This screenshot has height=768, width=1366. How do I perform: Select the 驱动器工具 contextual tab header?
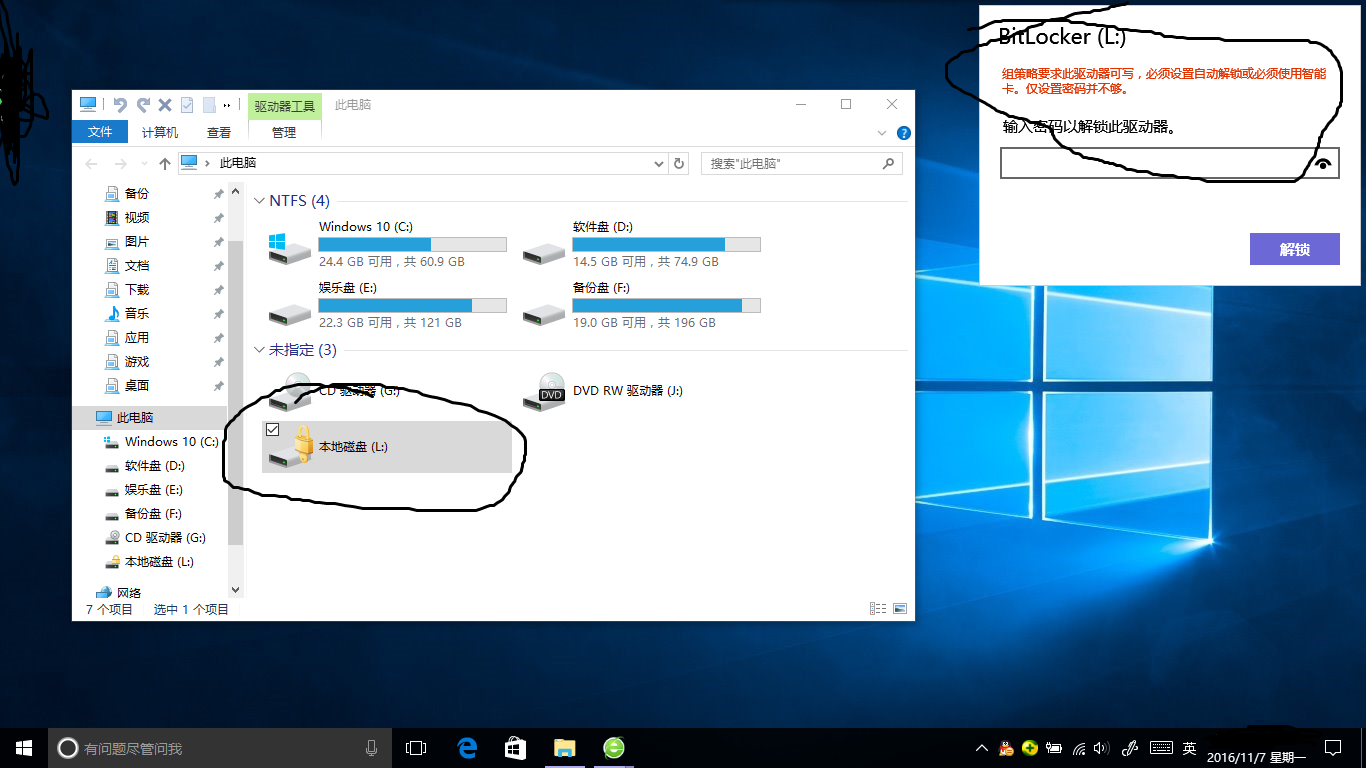tap(284, 105)
